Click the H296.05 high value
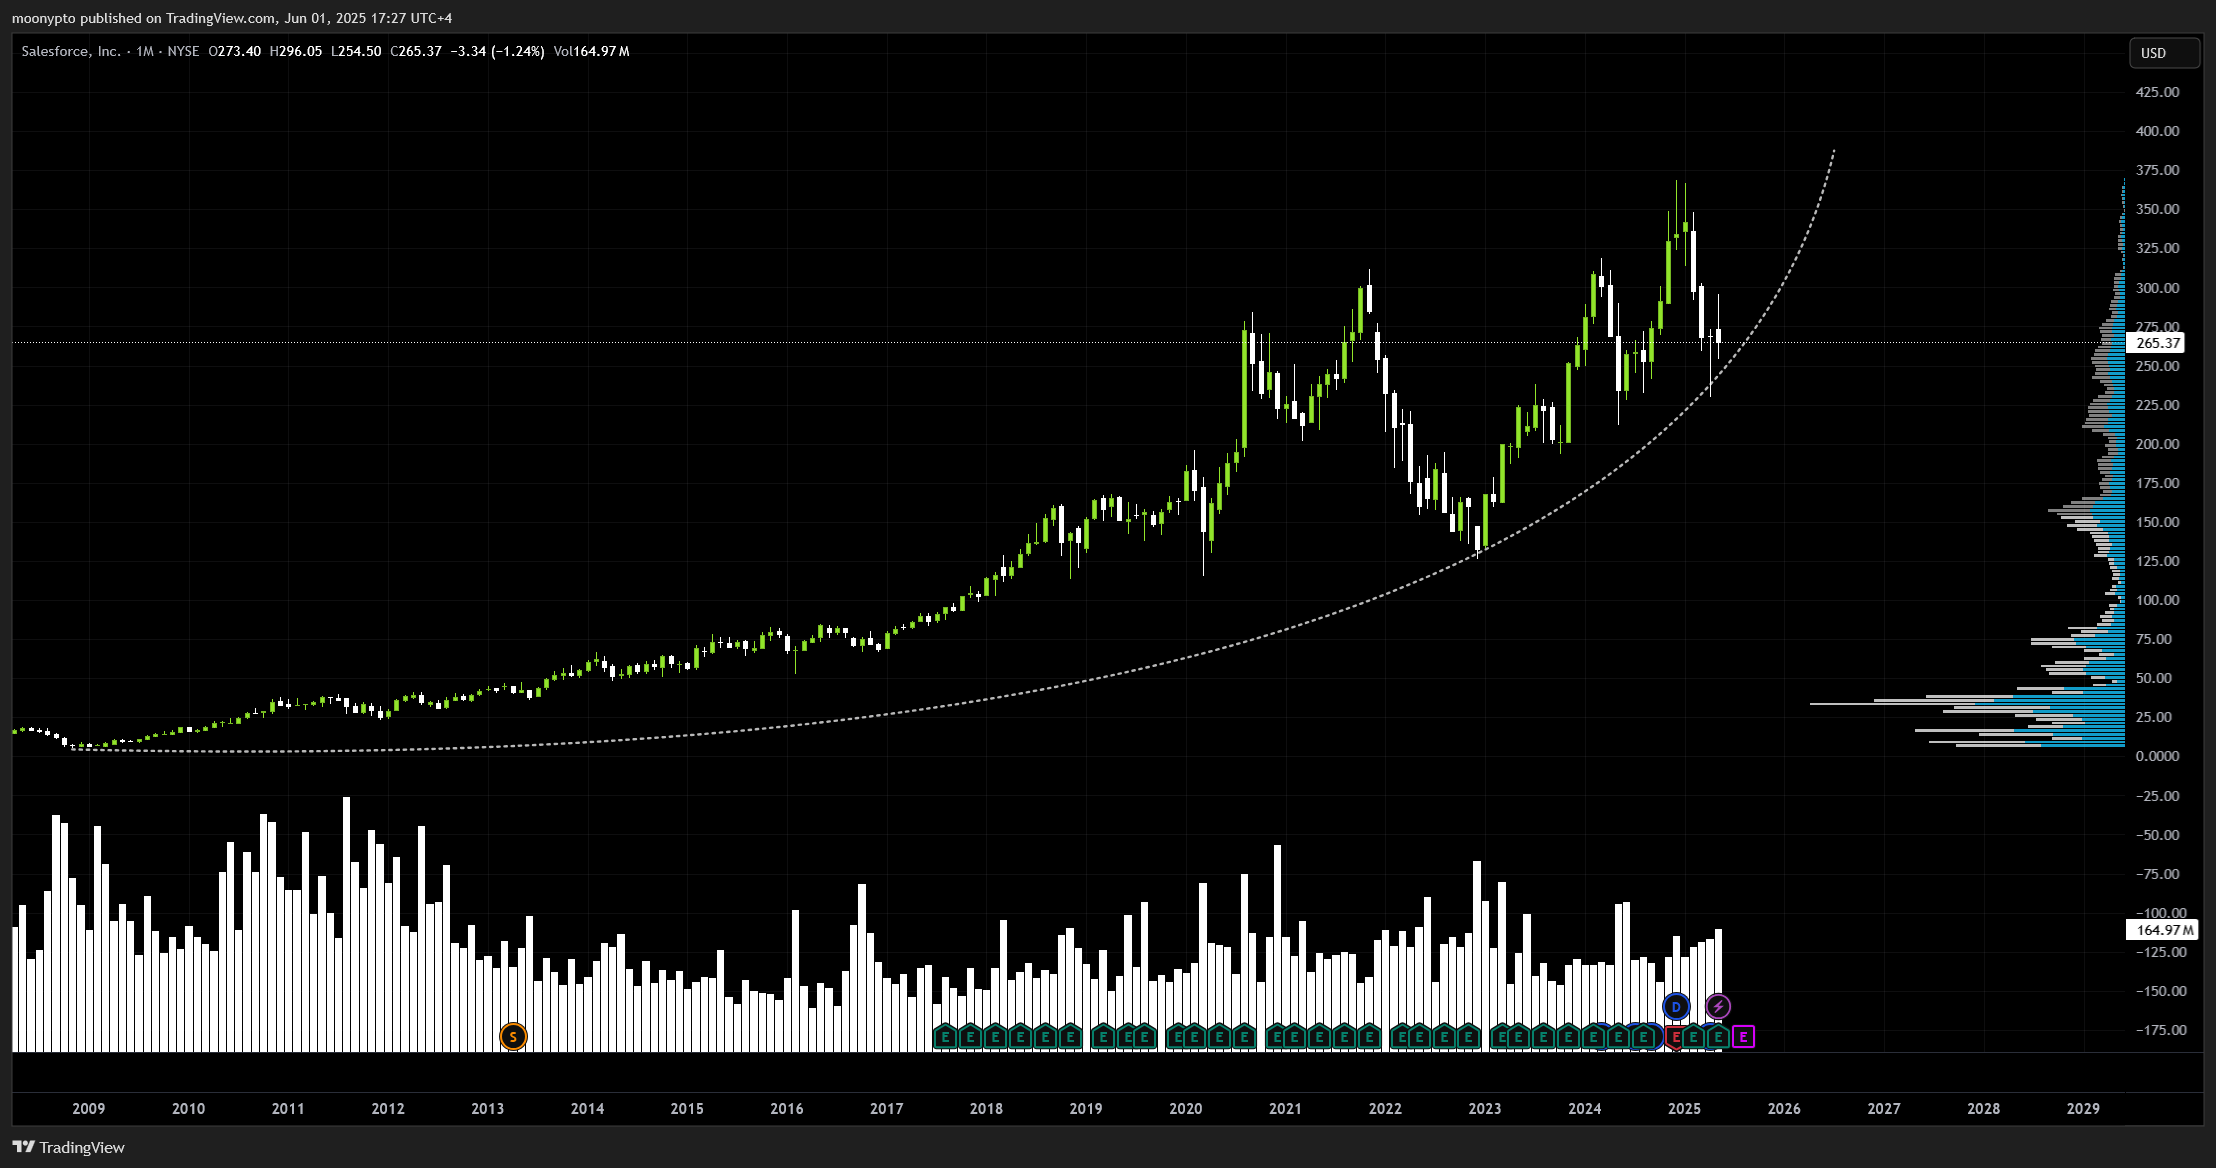 coord(296,51)
